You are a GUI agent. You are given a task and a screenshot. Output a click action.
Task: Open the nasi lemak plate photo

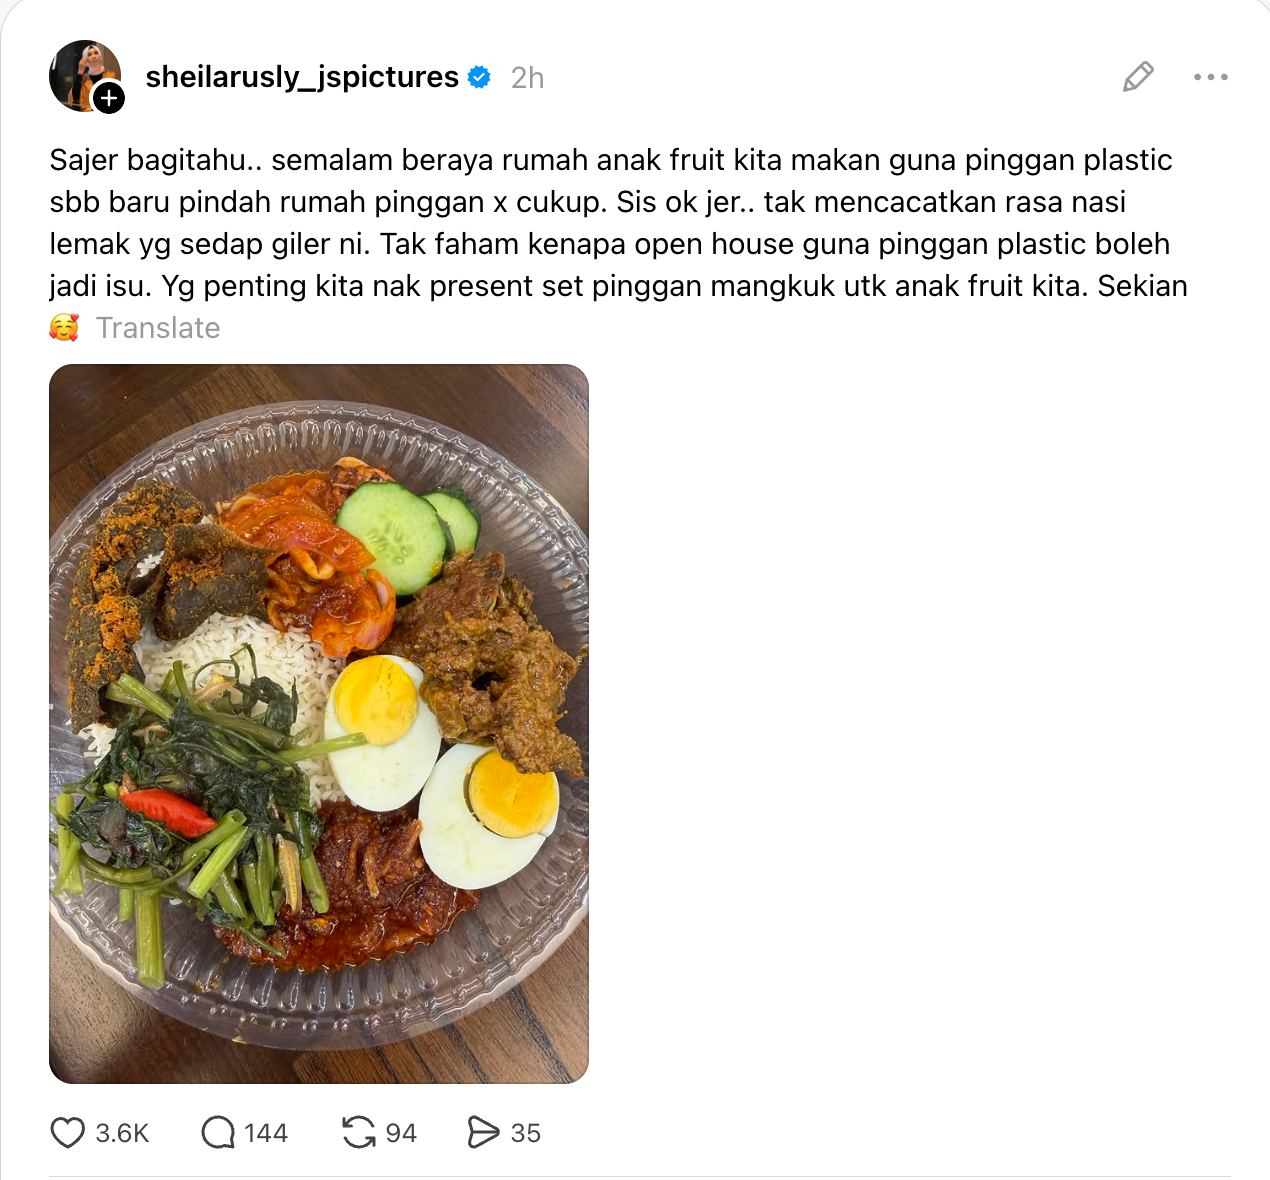(319, 724)
